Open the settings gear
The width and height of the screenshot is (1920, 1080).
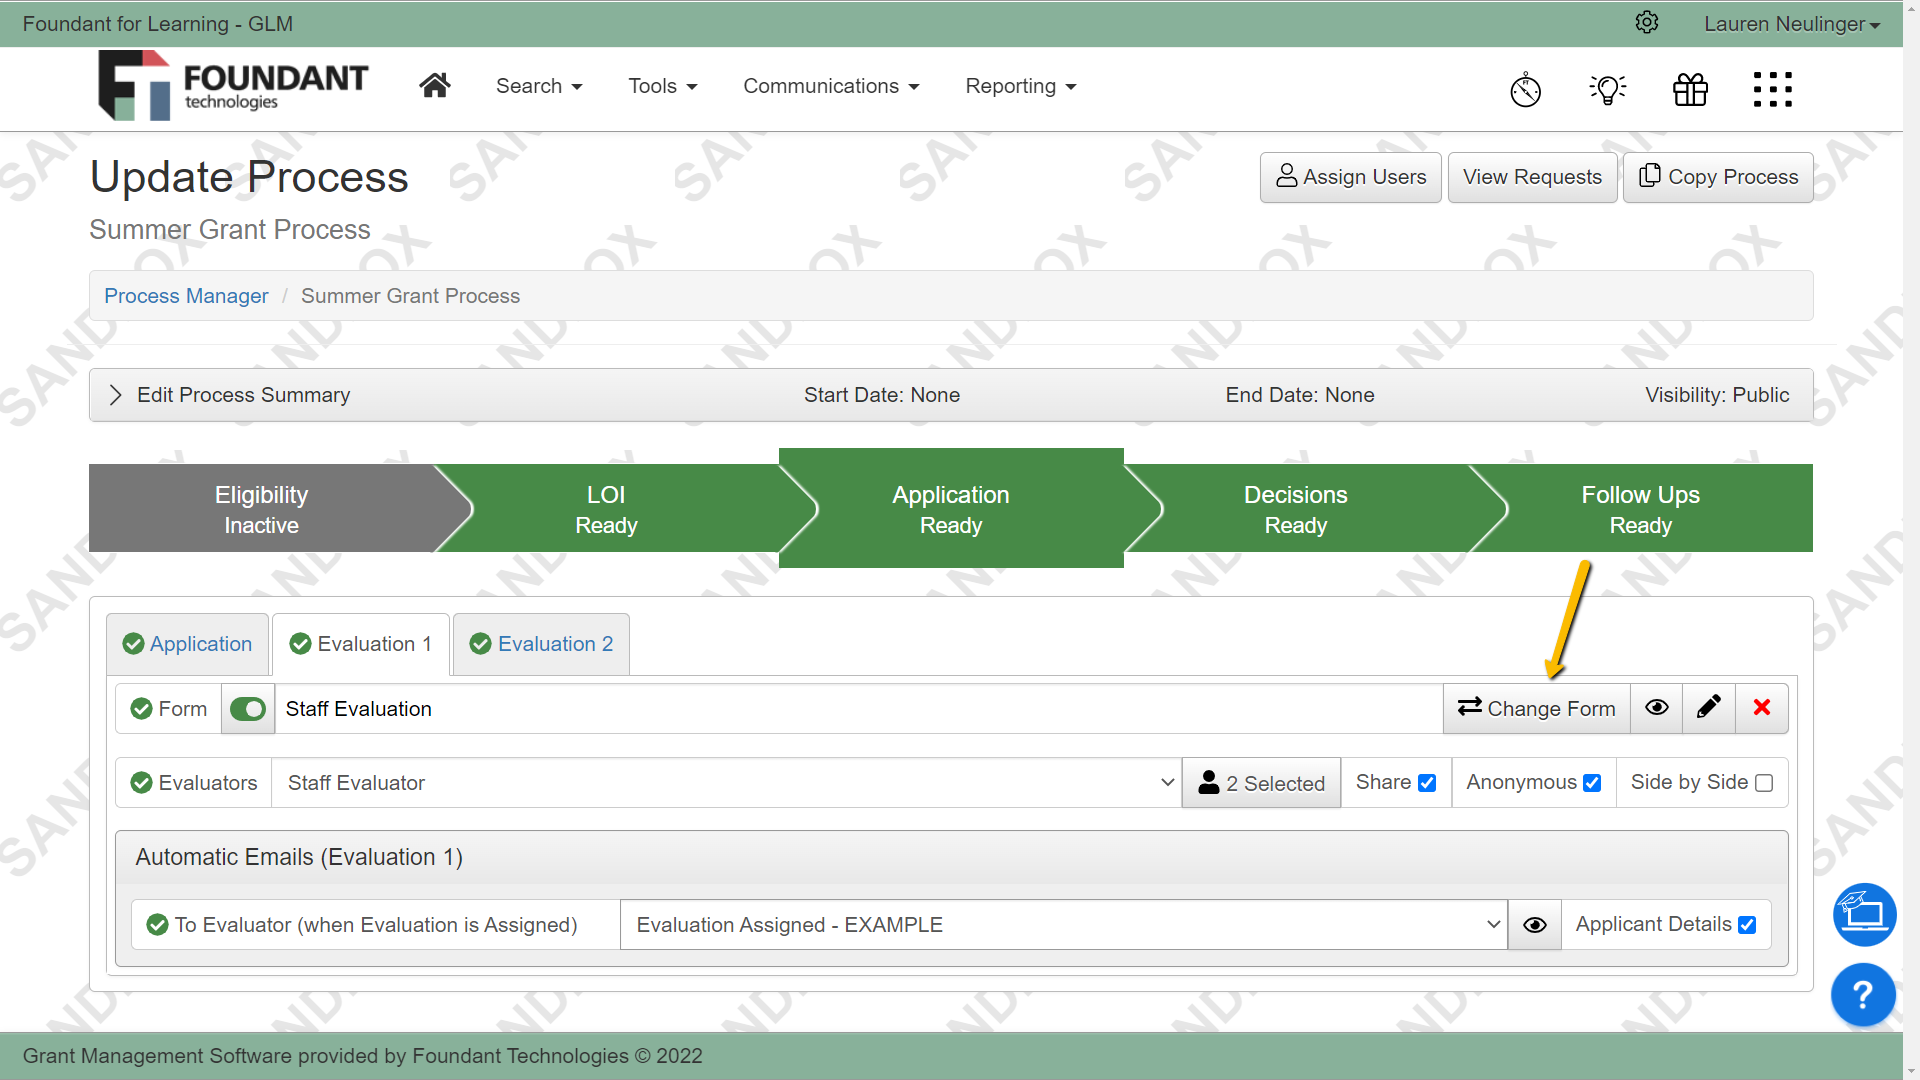1647,22
